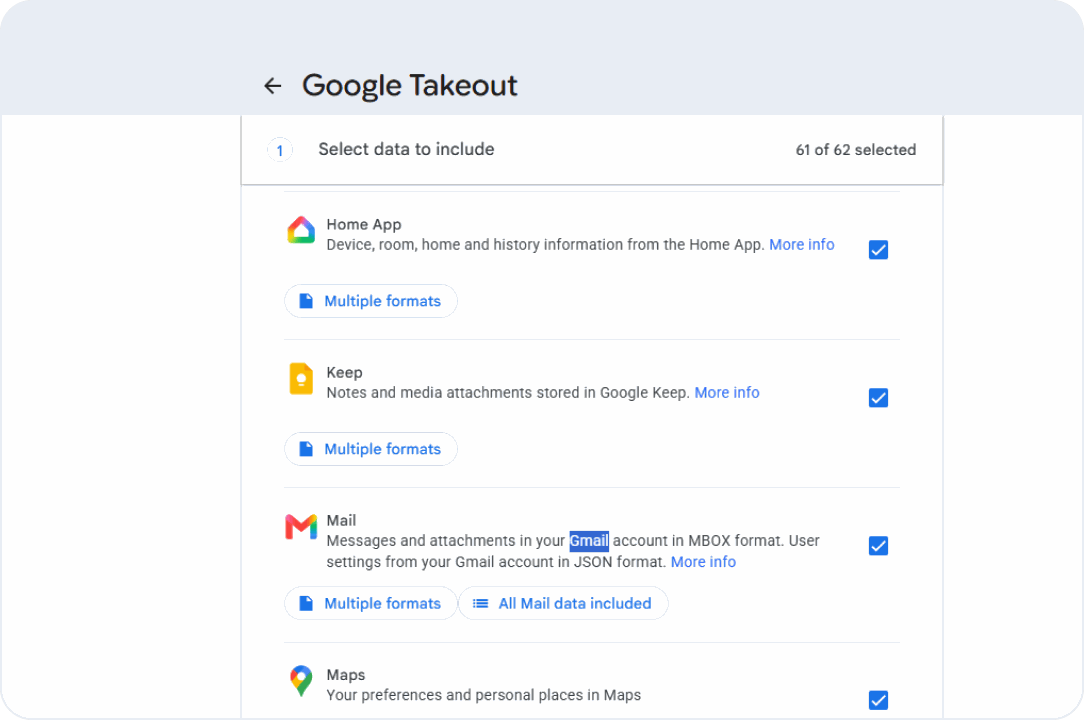Open More info link for Home App
The image size is (1084, 720).
tap(801, 245)
